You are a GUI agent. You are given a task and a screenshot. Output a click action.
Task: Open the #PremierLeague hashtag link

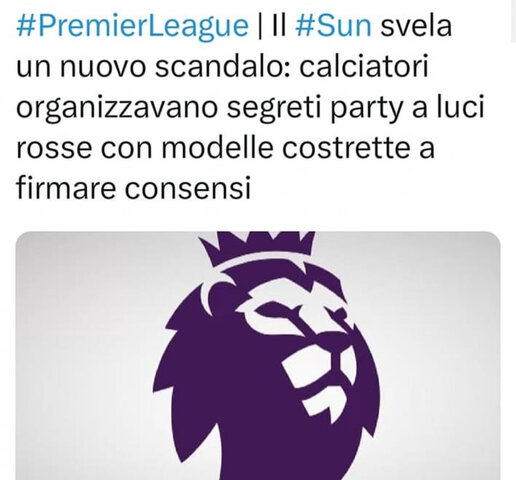(x=132, y=27)
